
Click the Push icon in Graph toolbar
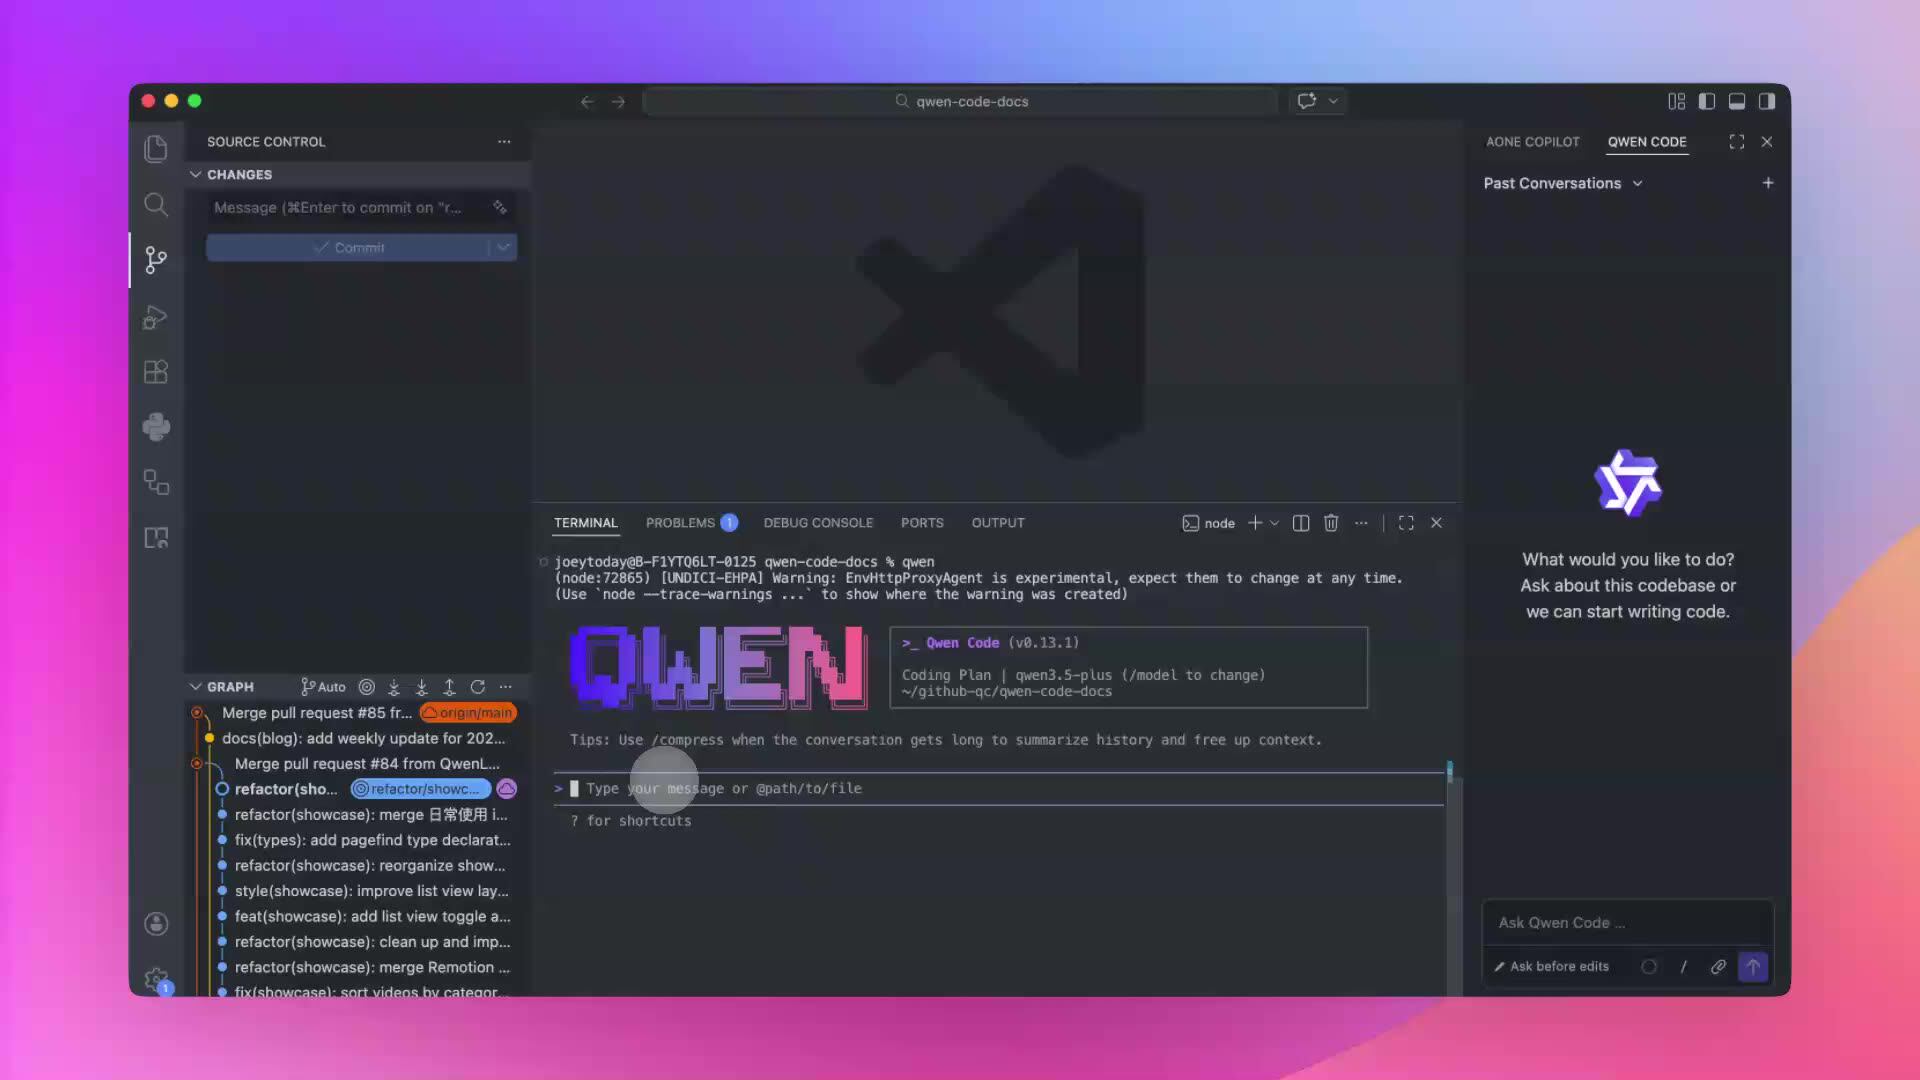click(450, 687)
